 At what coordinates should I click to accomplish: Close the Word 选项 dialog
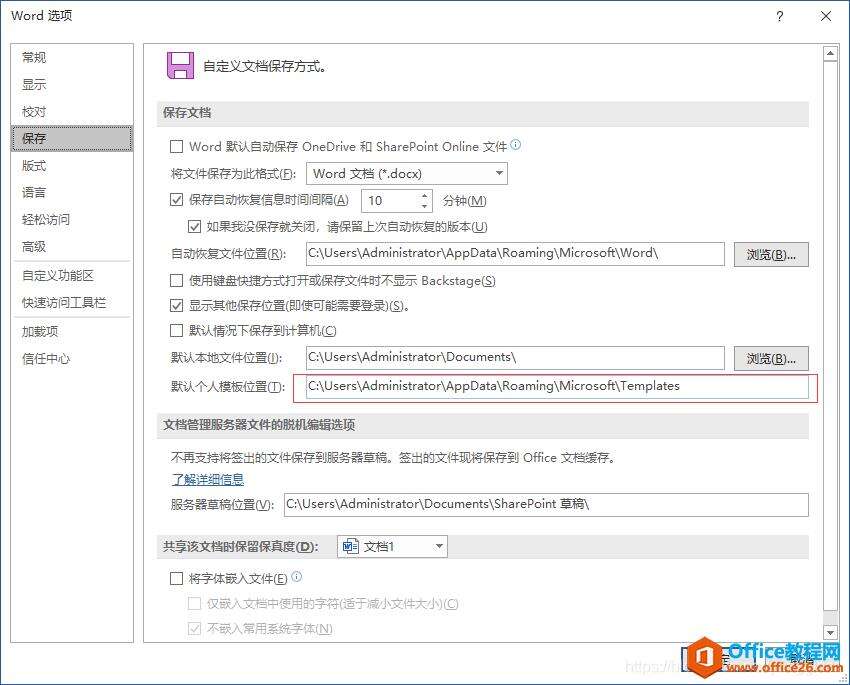pyautogui.click(x=826, y=16)
